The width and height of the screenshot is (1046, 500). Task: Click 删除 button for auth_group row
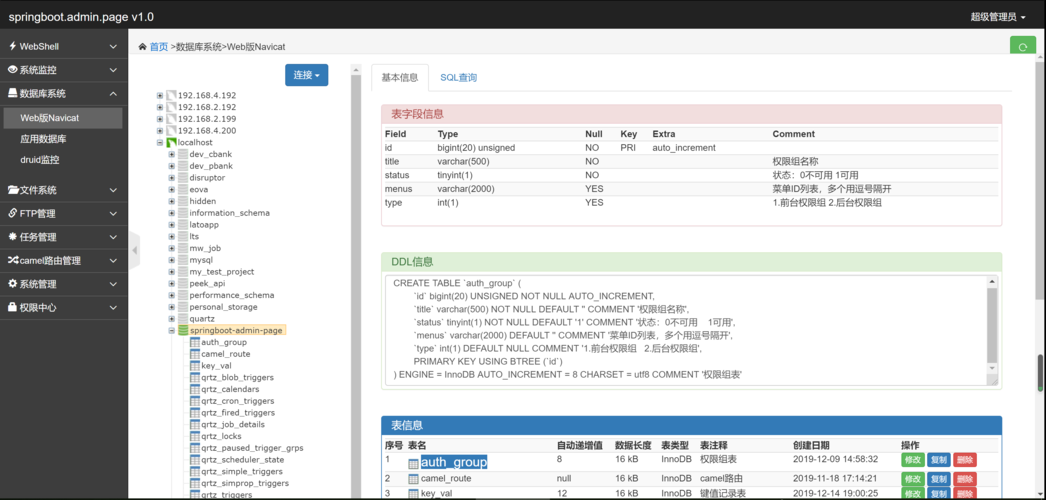click(965, 460)
